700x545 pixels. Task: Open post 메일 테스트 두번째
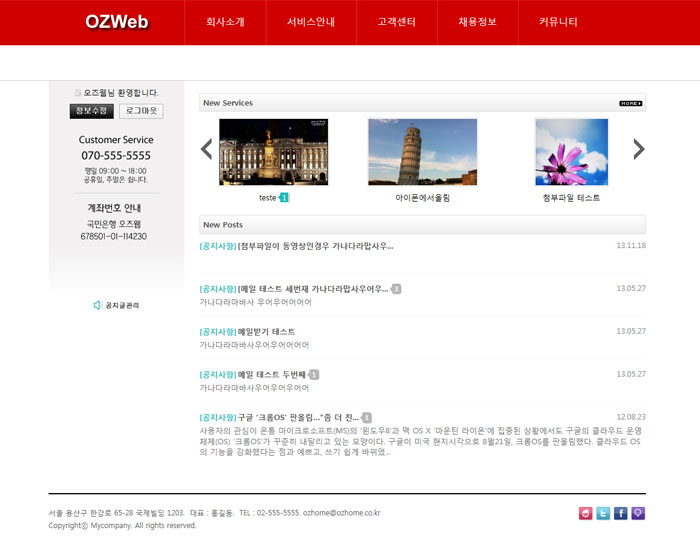(271, 374)
